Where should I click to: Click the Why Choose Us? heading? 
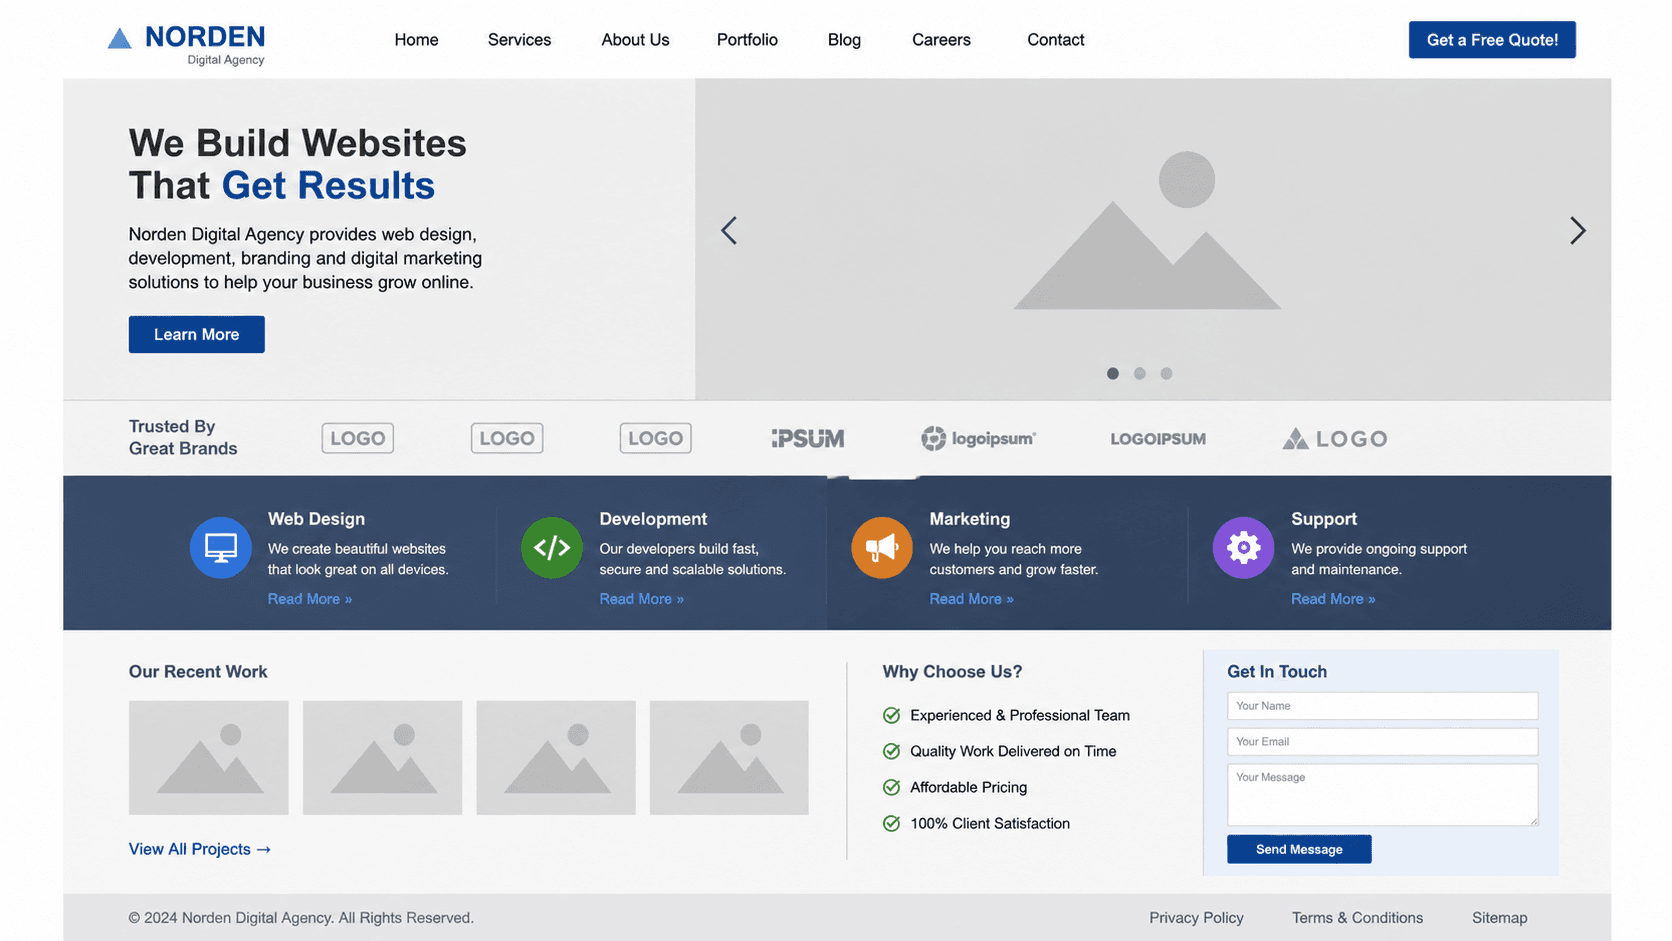[x=952, y=672]
